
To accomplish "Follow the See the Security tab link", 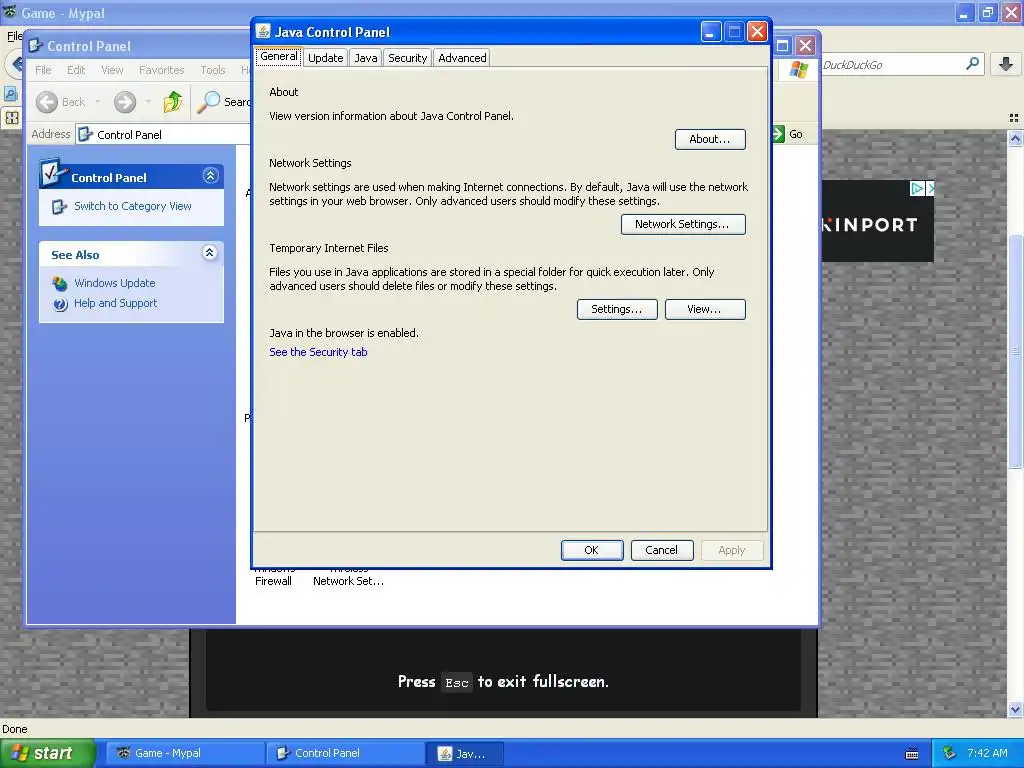I will click(318, 352).
